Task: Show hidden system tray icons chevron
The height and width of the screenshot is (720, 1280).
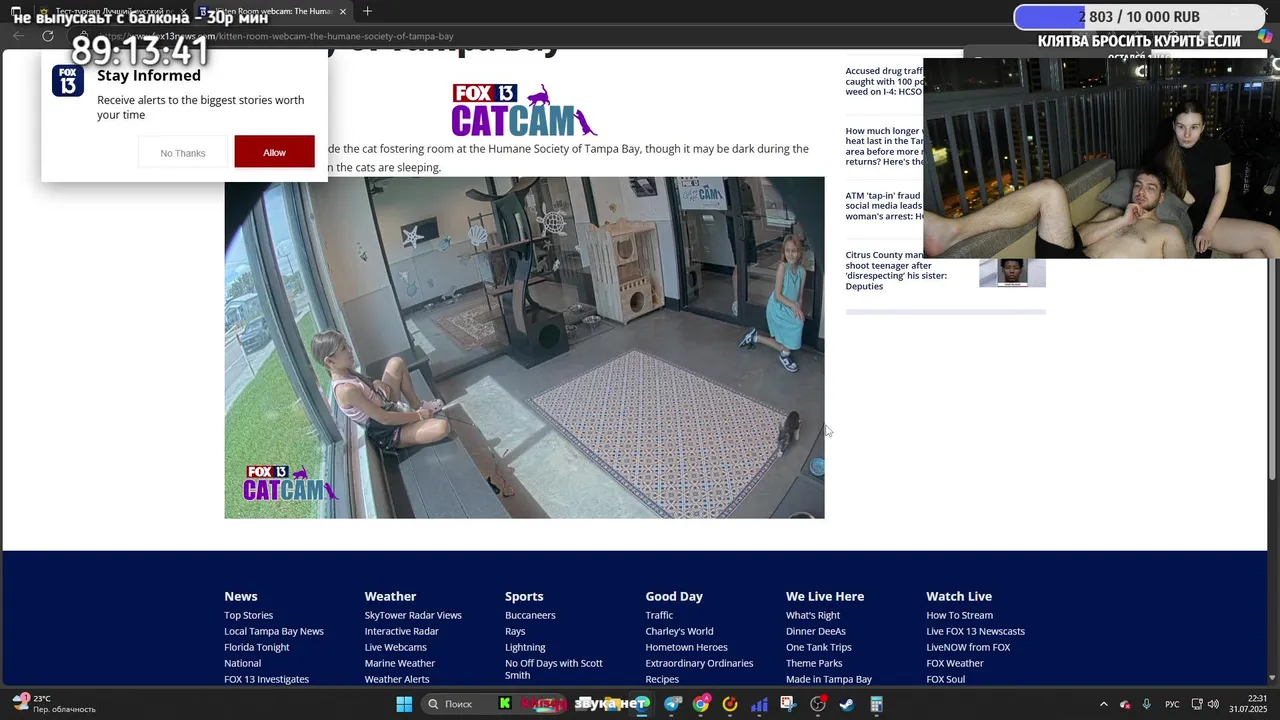Action: [x=1104, y=704]
